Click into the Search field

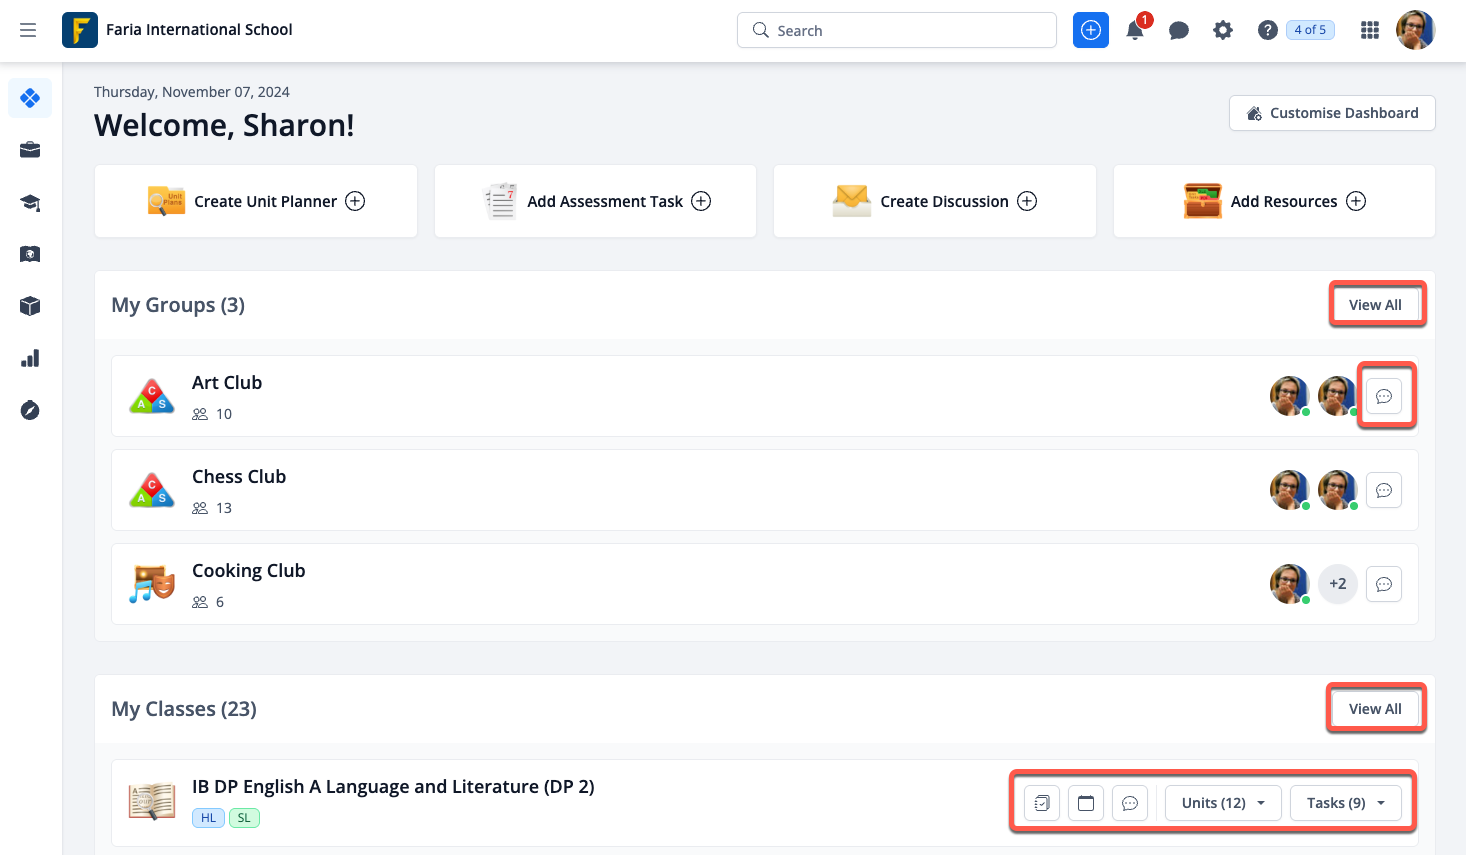pyautogui.click(x=897, y=30)
